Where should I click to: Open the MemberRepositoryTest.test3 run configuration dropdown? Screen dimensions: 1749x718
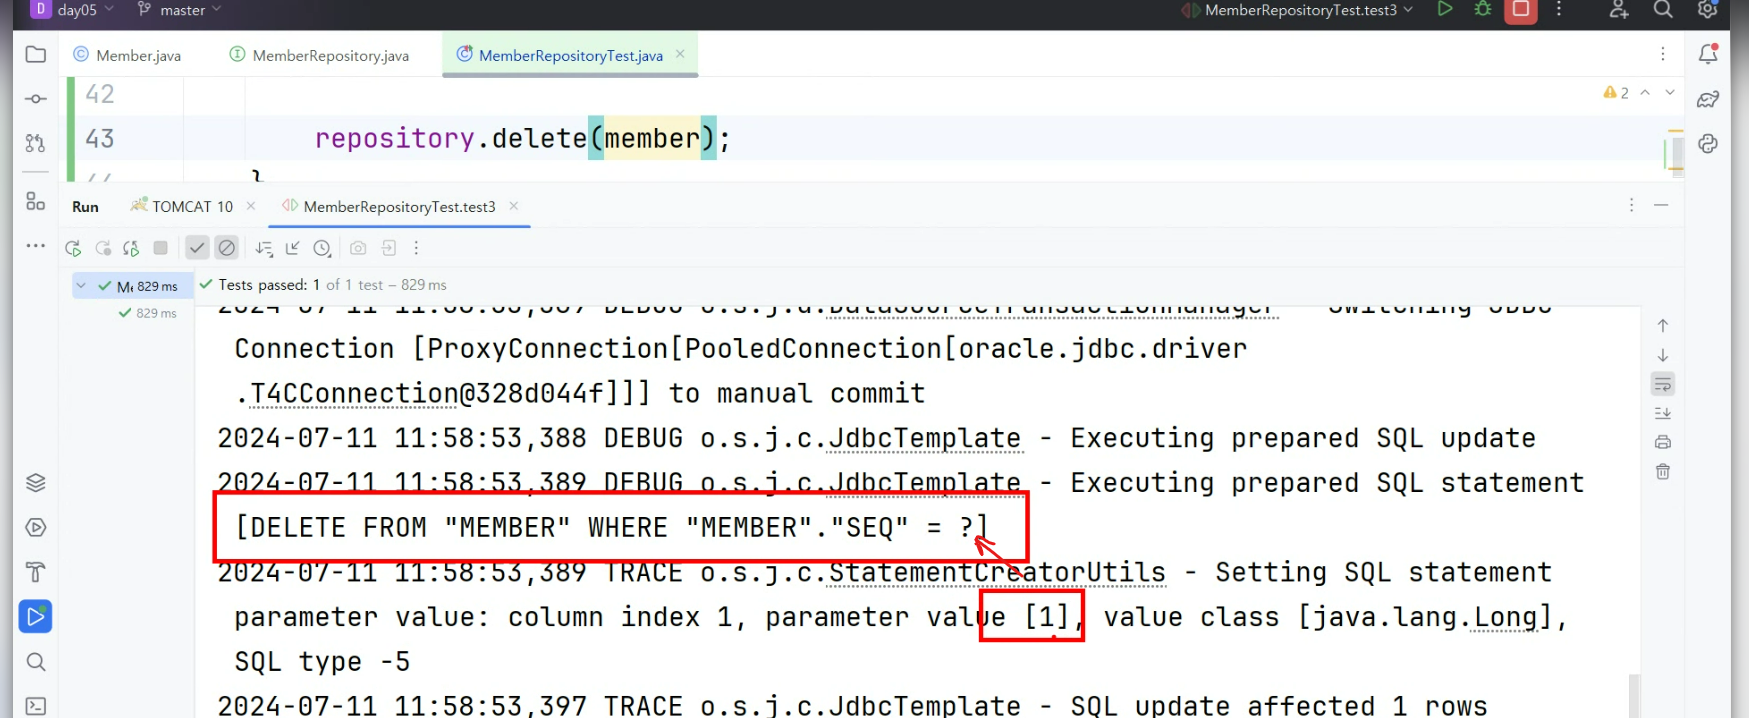[1298, 10]
